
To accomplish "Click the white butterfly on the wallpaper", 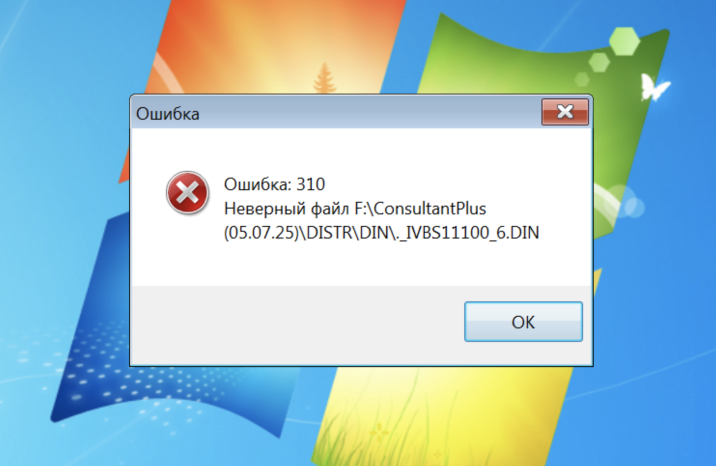I will pos(653,87).
